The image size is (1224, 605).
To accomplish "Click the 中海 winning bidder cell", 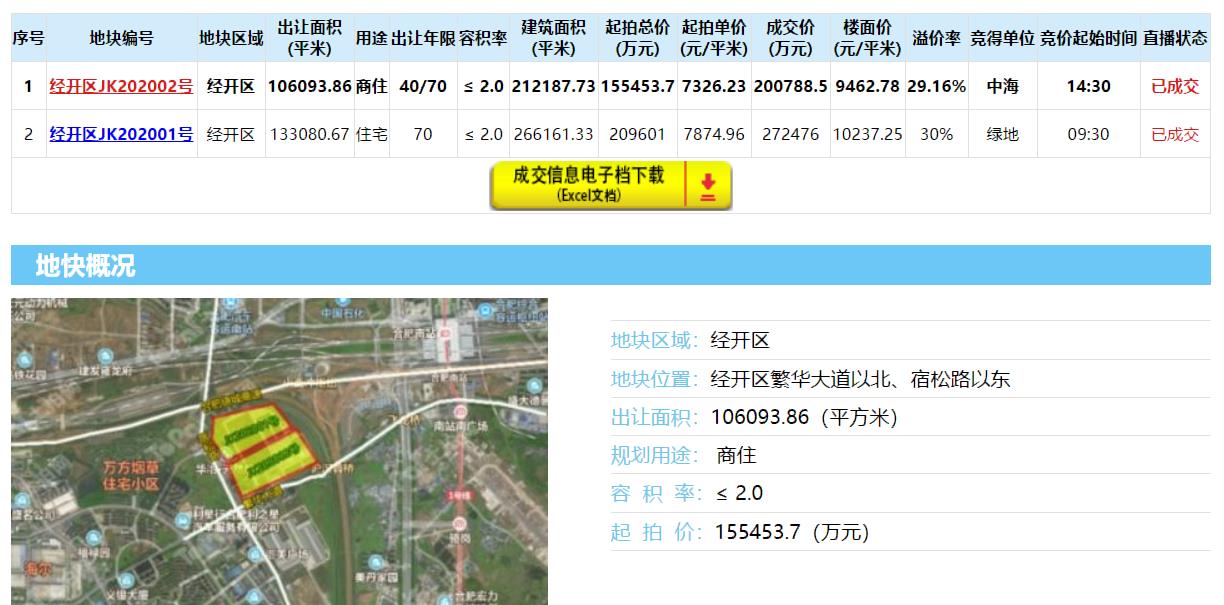I will pyautogui.click(x=1003, y=84).
